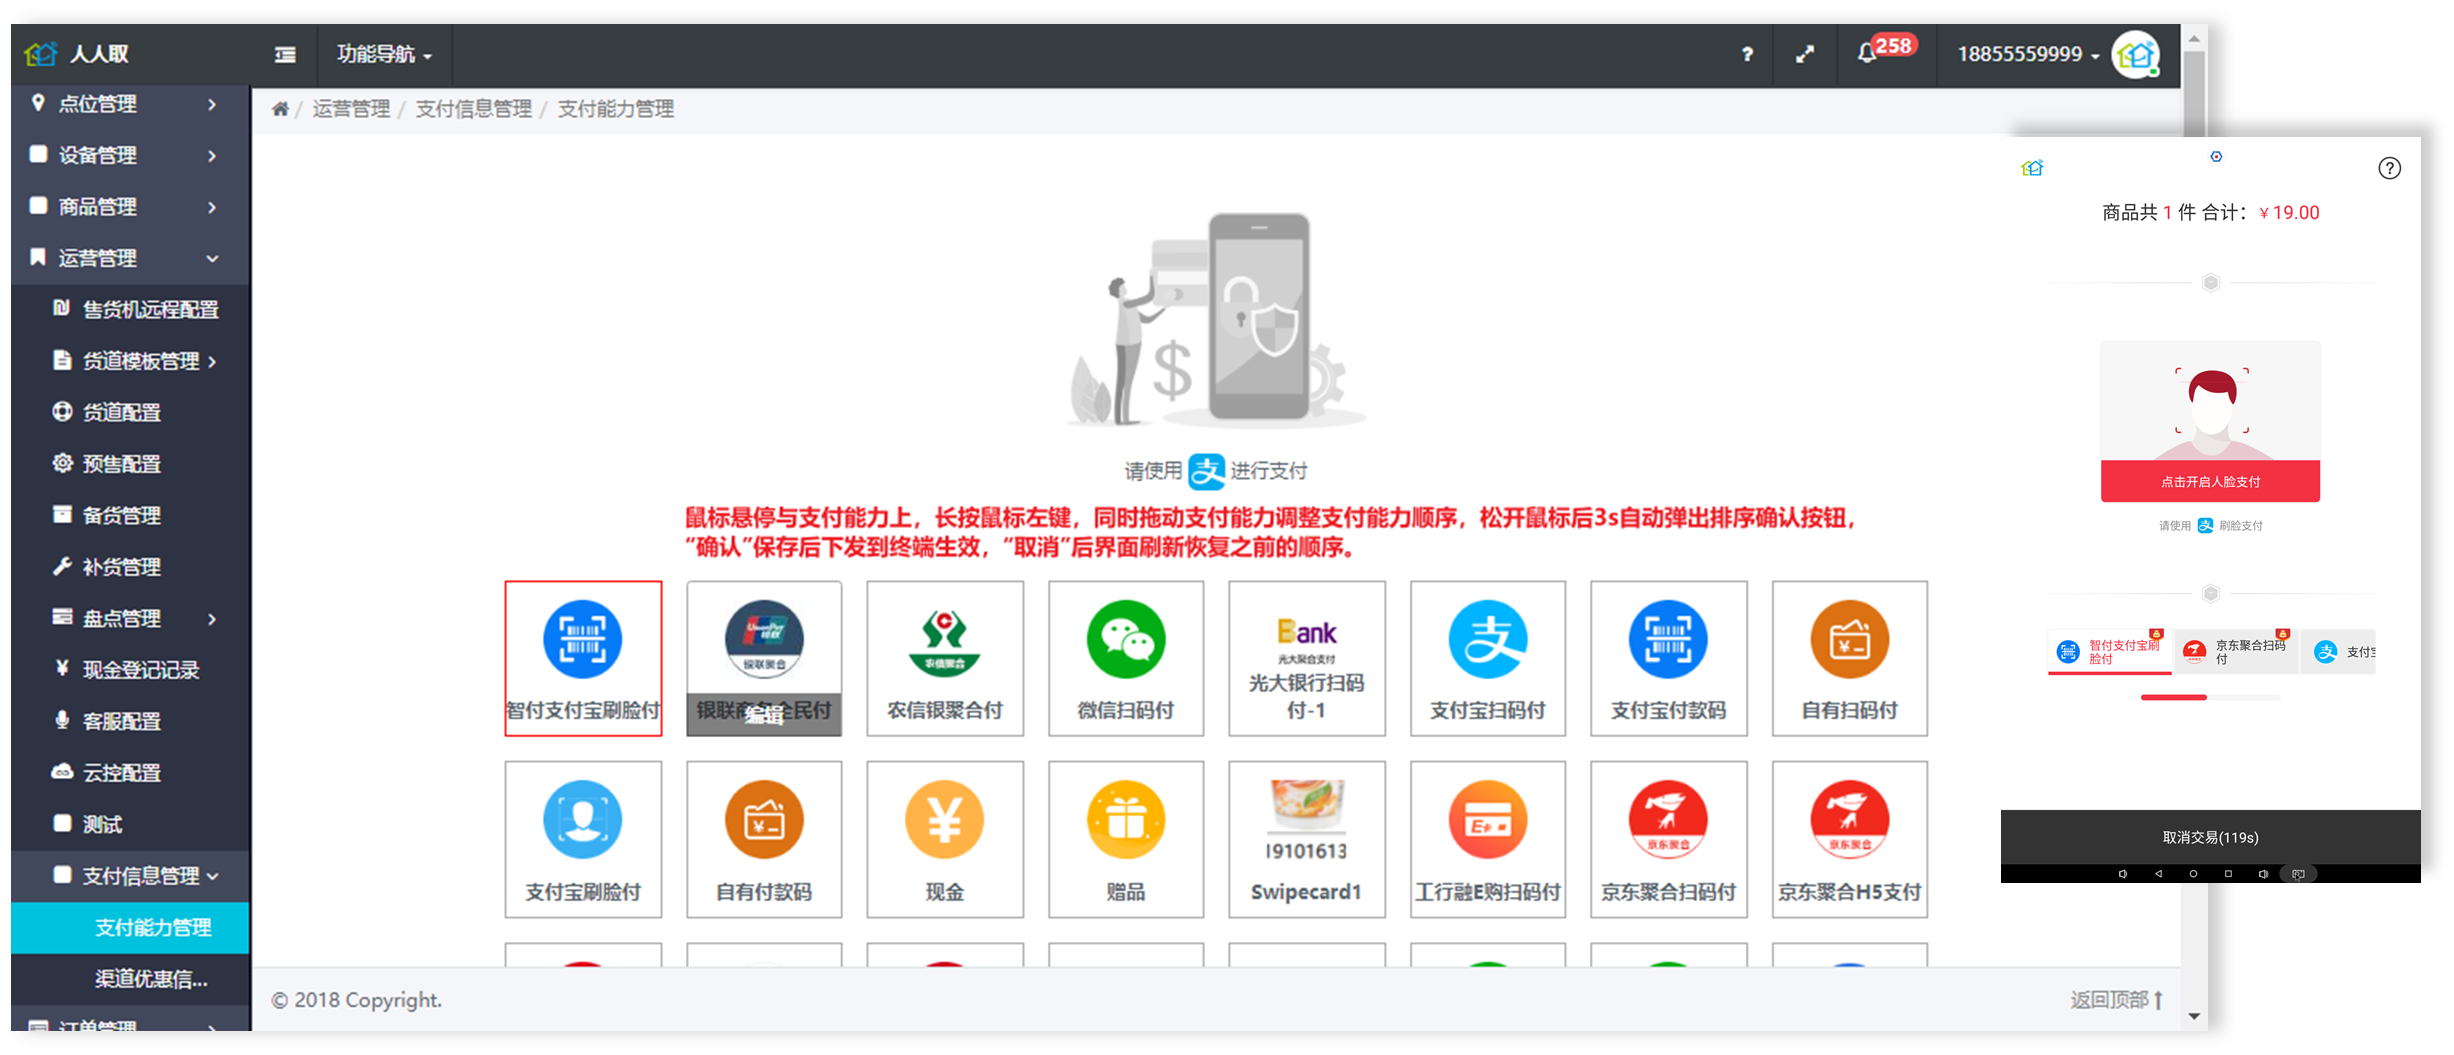Screen dimensions: 2454x1055
Task: Open 货道配置 in sidebar
Action: point(130,412)
